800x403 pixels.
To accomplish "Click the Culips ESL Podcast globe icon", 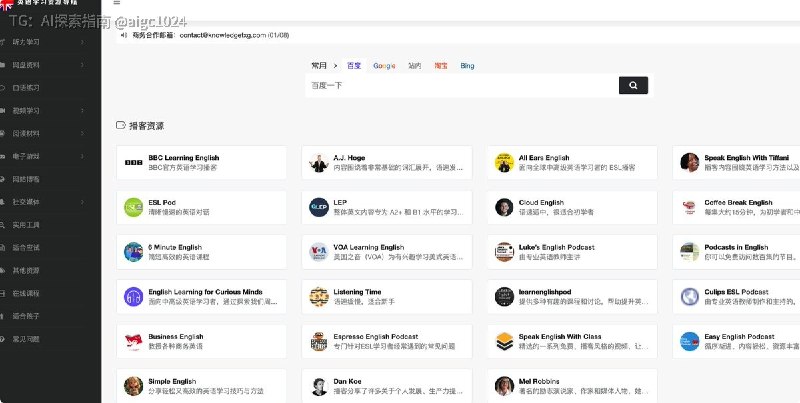I will 689,296.
